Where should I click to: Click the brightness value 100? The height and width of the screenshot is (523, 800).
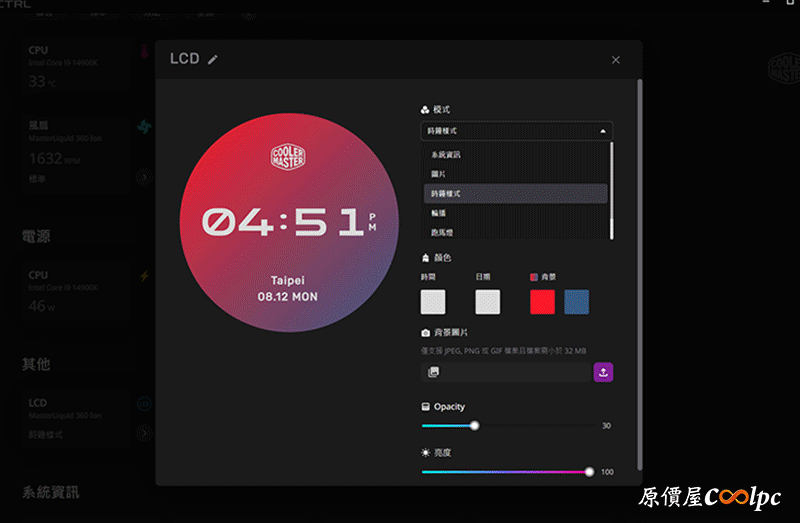pyautogui.click(x=607, y=472)
